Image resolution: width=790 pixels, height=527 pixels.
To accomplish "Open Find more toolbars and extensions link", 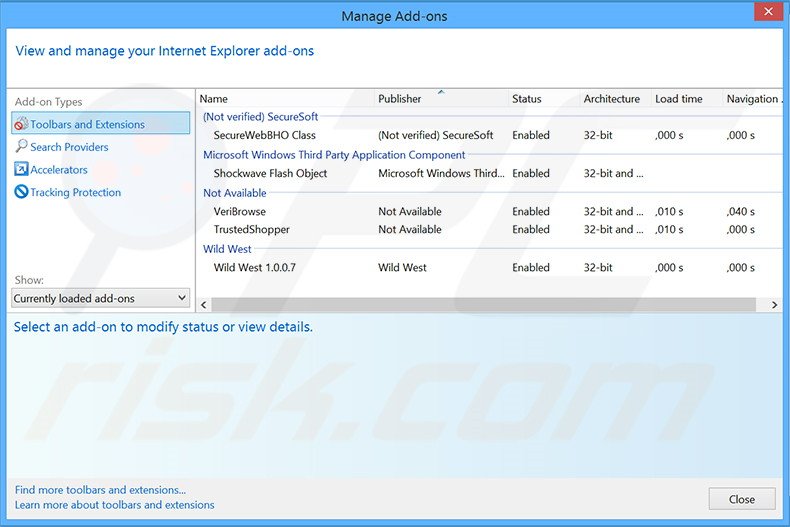I will click(x=100, y=490).
